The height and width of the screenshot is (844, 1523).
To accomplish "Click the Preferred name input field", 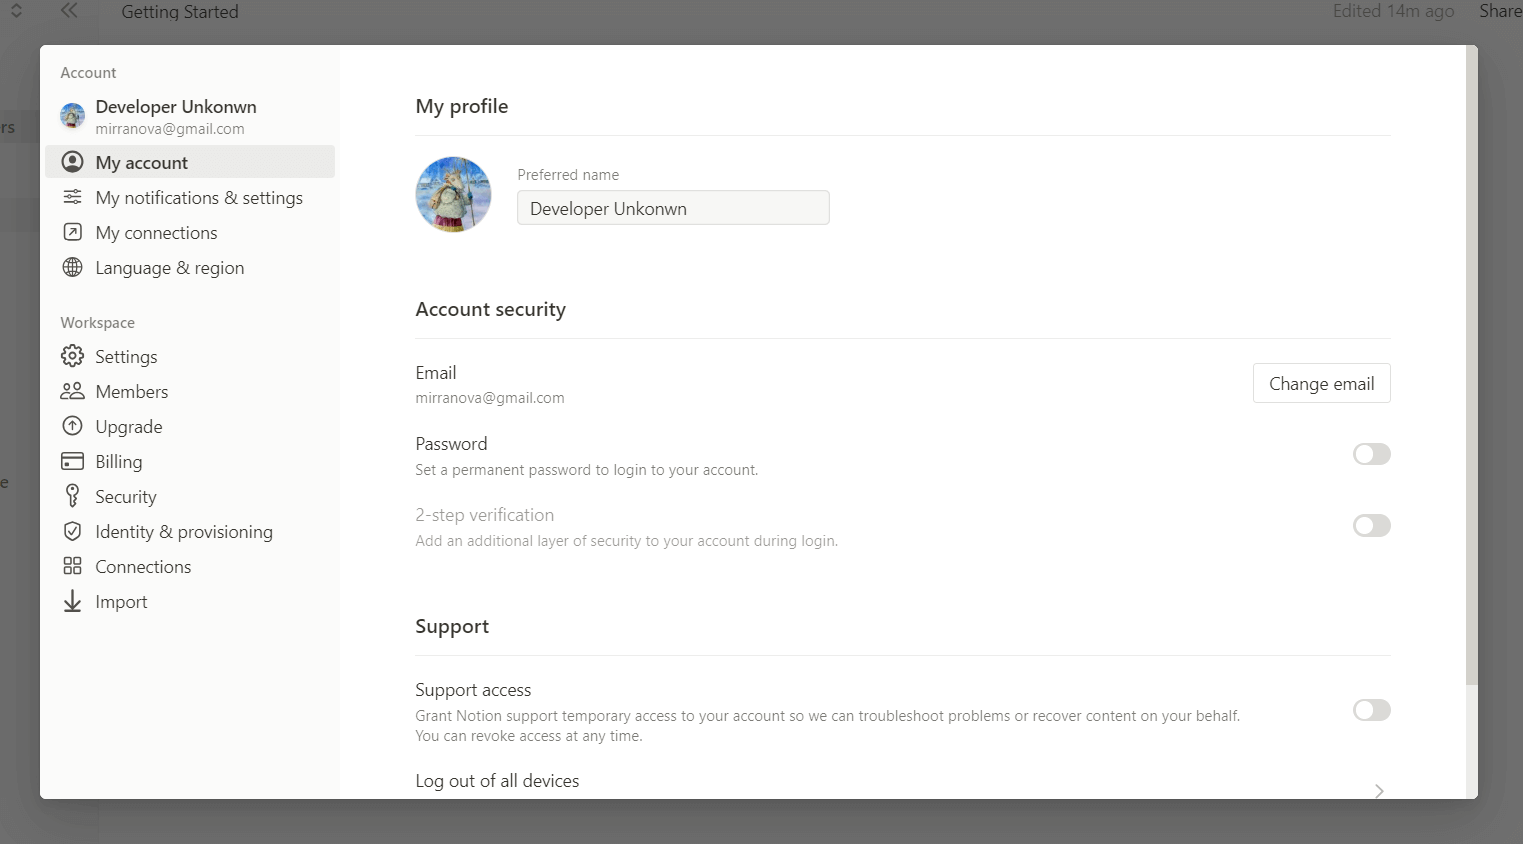I will tap(673, 208).
